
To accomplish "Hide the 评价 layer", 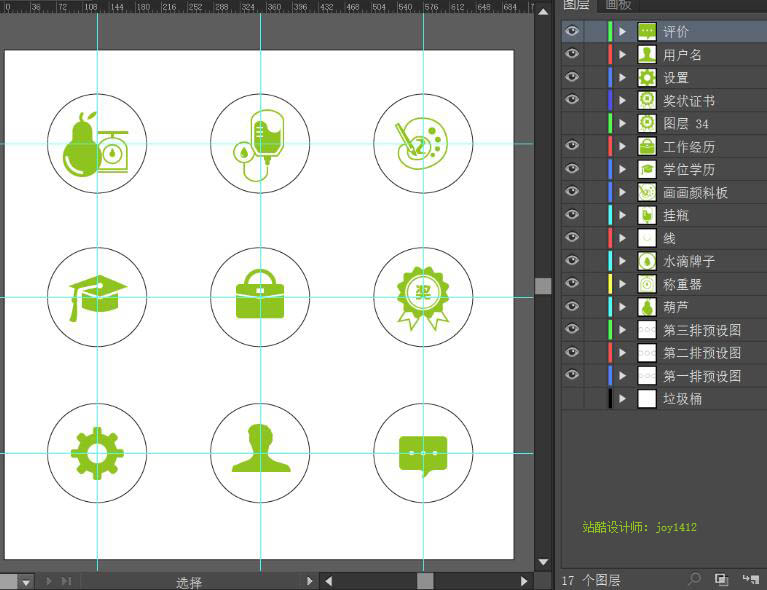I will coord(572,31).
